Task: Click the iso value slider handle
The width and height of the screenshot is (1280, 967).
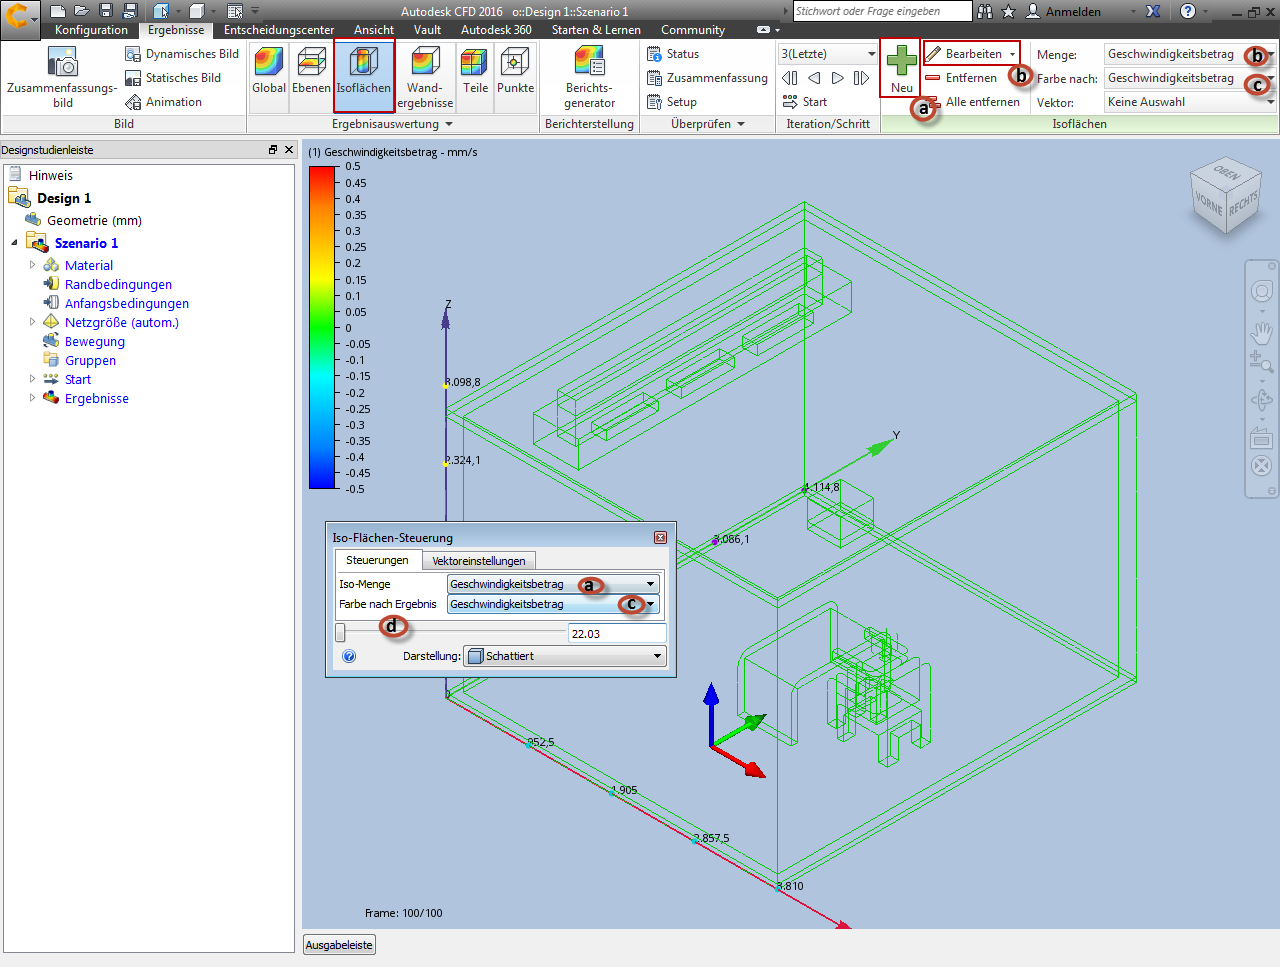Action: 341,633
